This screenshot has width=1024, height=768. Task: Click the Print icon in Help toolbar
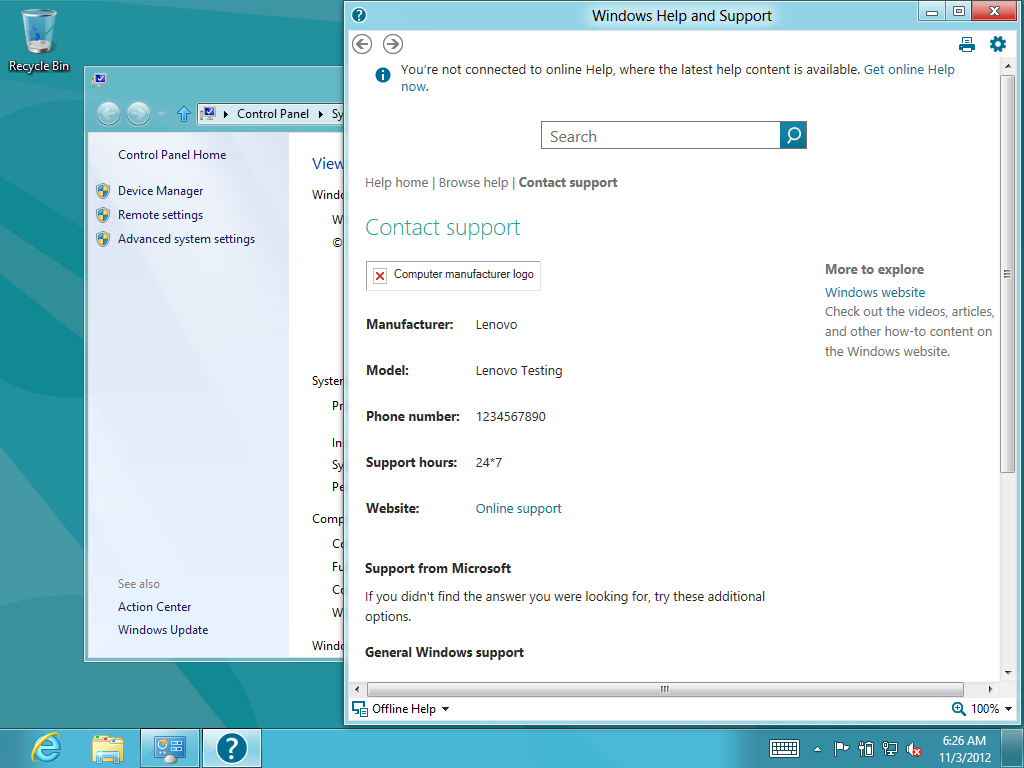(966, 44)
